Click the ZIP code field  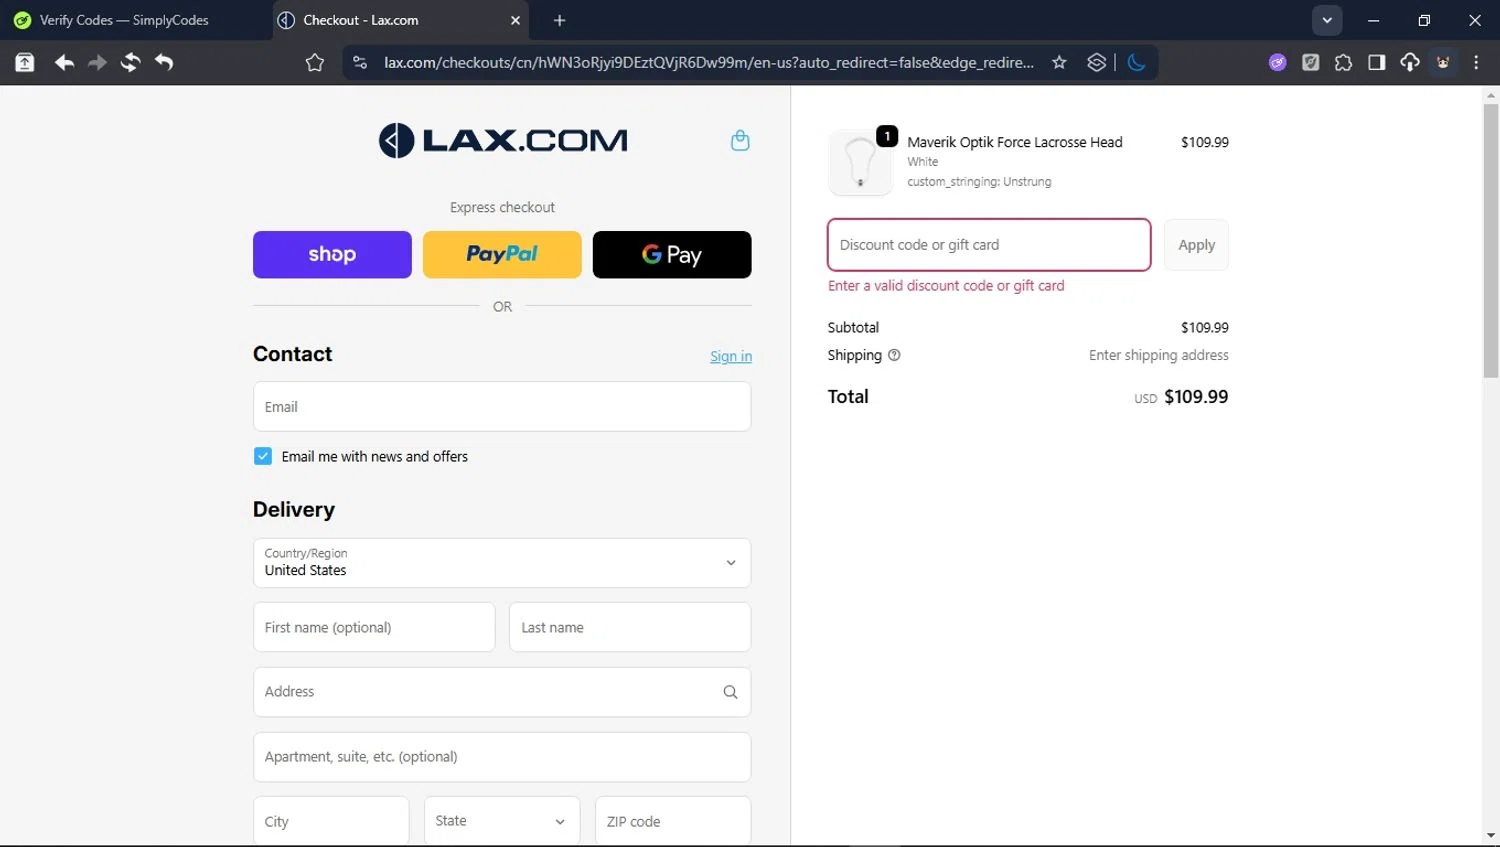point(673,821)
